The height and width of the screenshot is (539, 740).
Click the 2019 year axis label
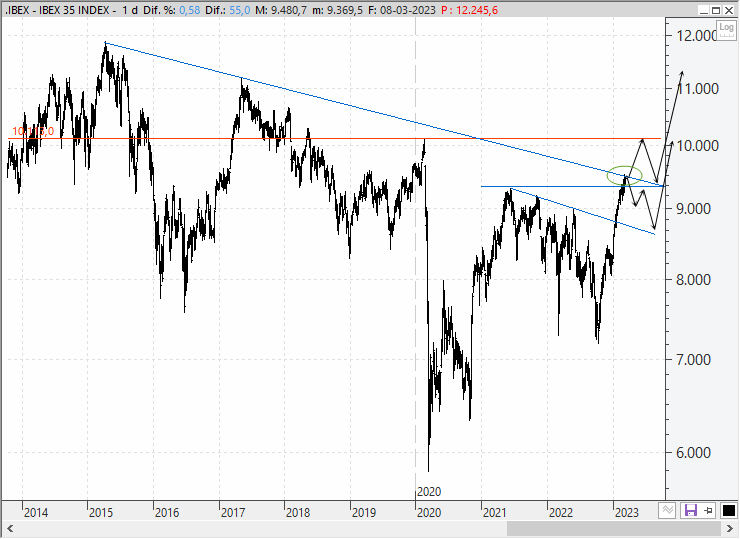tap(364, 513)
